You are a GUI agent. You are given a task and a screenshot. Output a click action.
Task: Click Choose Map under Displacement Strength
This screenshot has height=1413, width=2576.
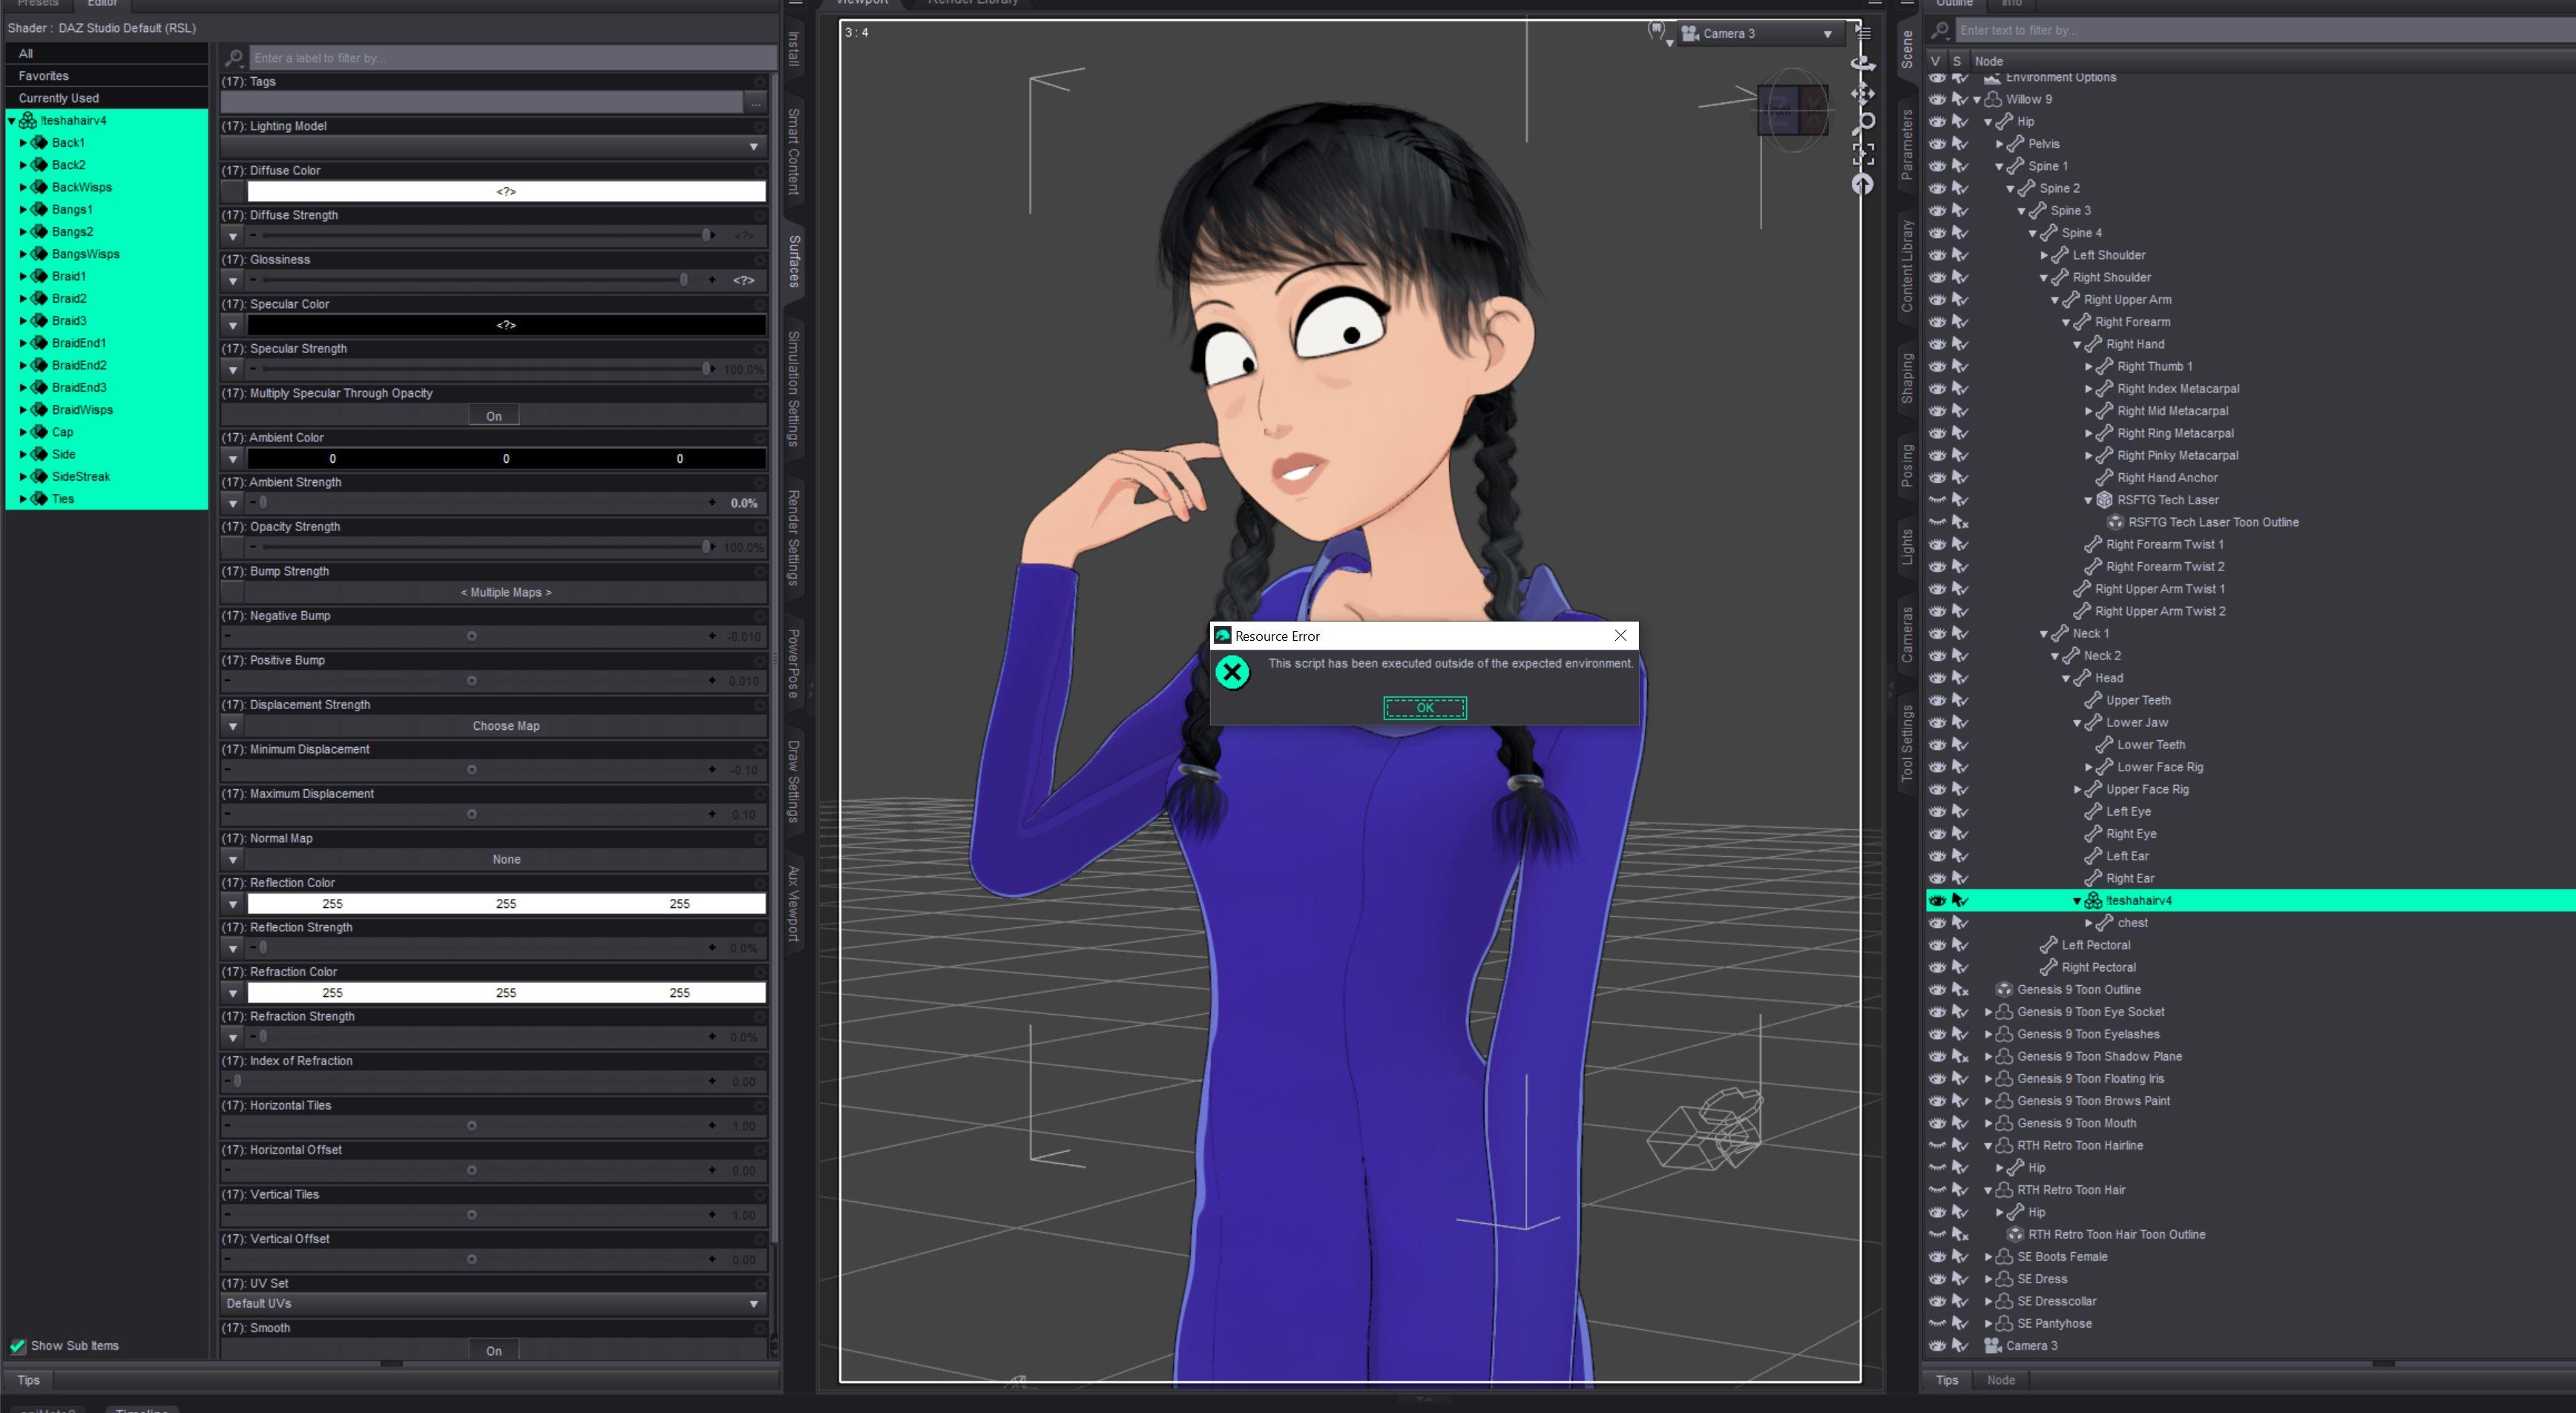[x=506, y=726]
